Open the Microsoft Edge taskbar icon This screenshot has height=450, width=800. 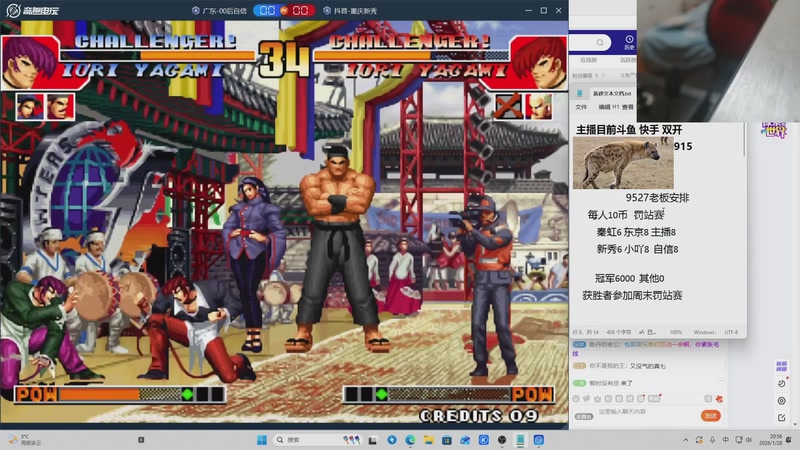coord(410,440)
